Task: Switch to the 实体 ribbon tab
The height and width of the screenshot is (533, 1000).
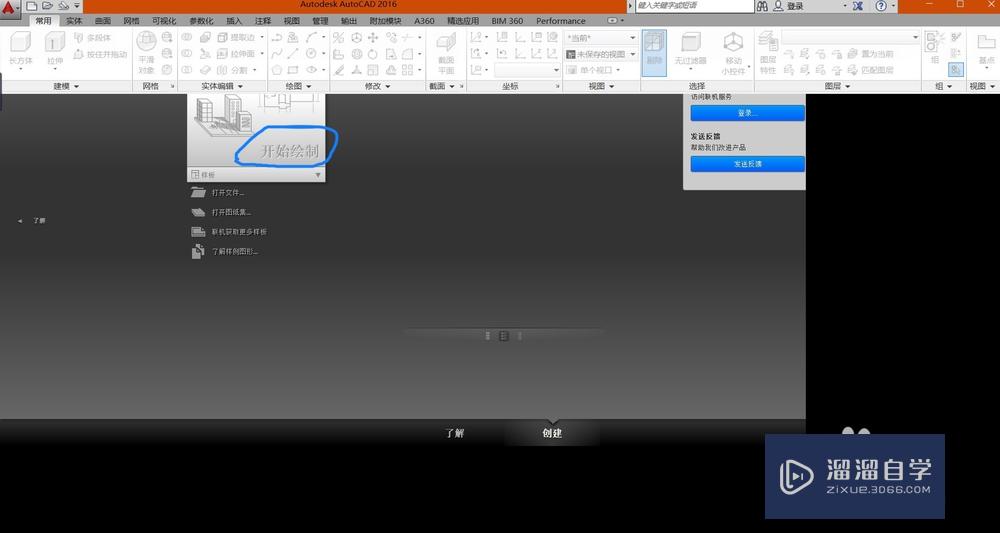Action: pyautogui.click(x=75, y=20)
